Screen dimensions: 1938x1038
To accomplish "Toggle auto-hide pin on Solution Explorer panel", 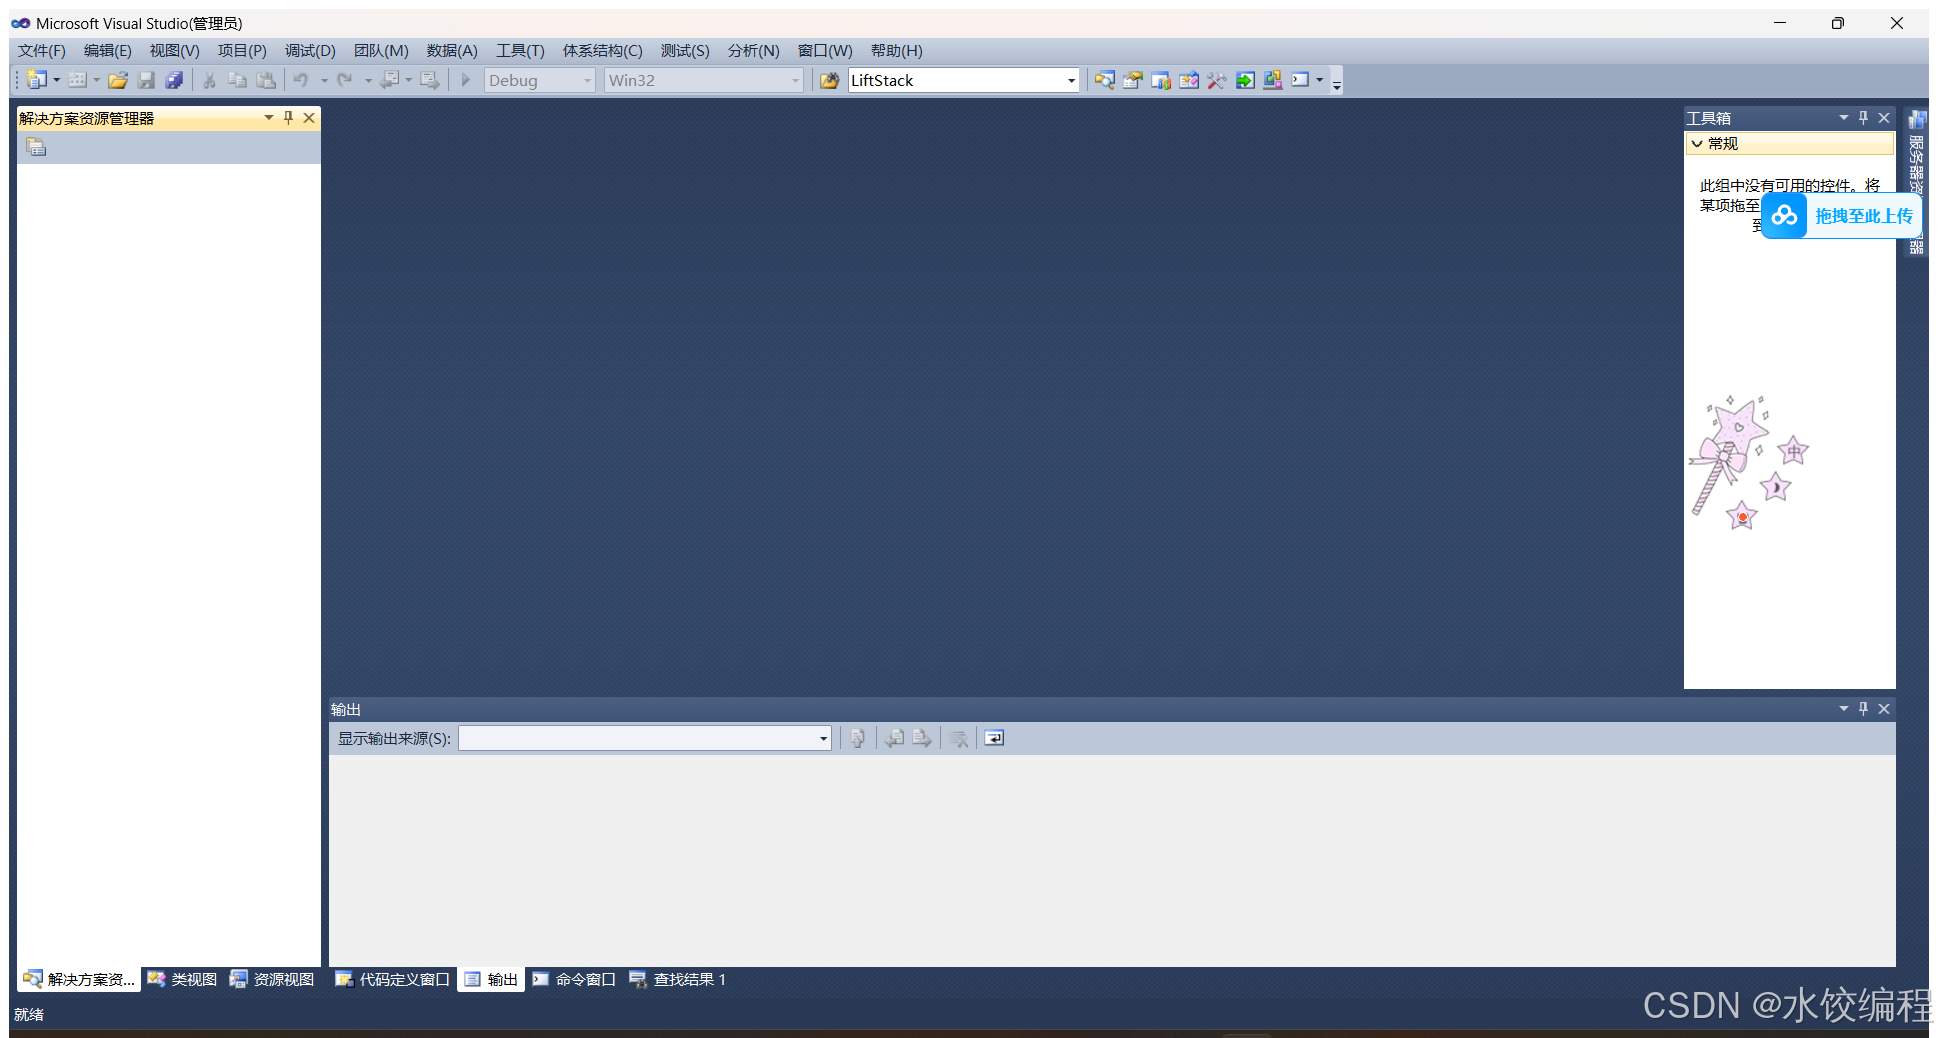I will tap(288, 118).
